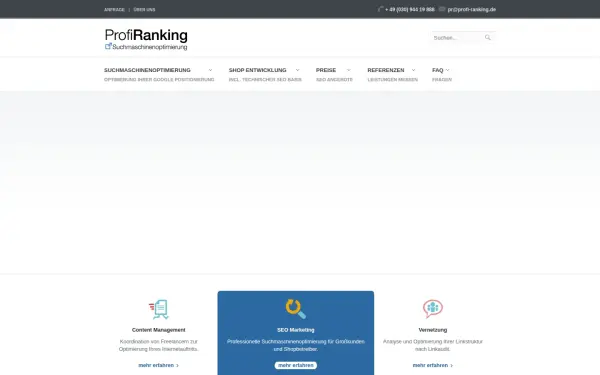Expand the FAQ menu chevron
This screenshot has width=600, height=375.
point(448,70)
